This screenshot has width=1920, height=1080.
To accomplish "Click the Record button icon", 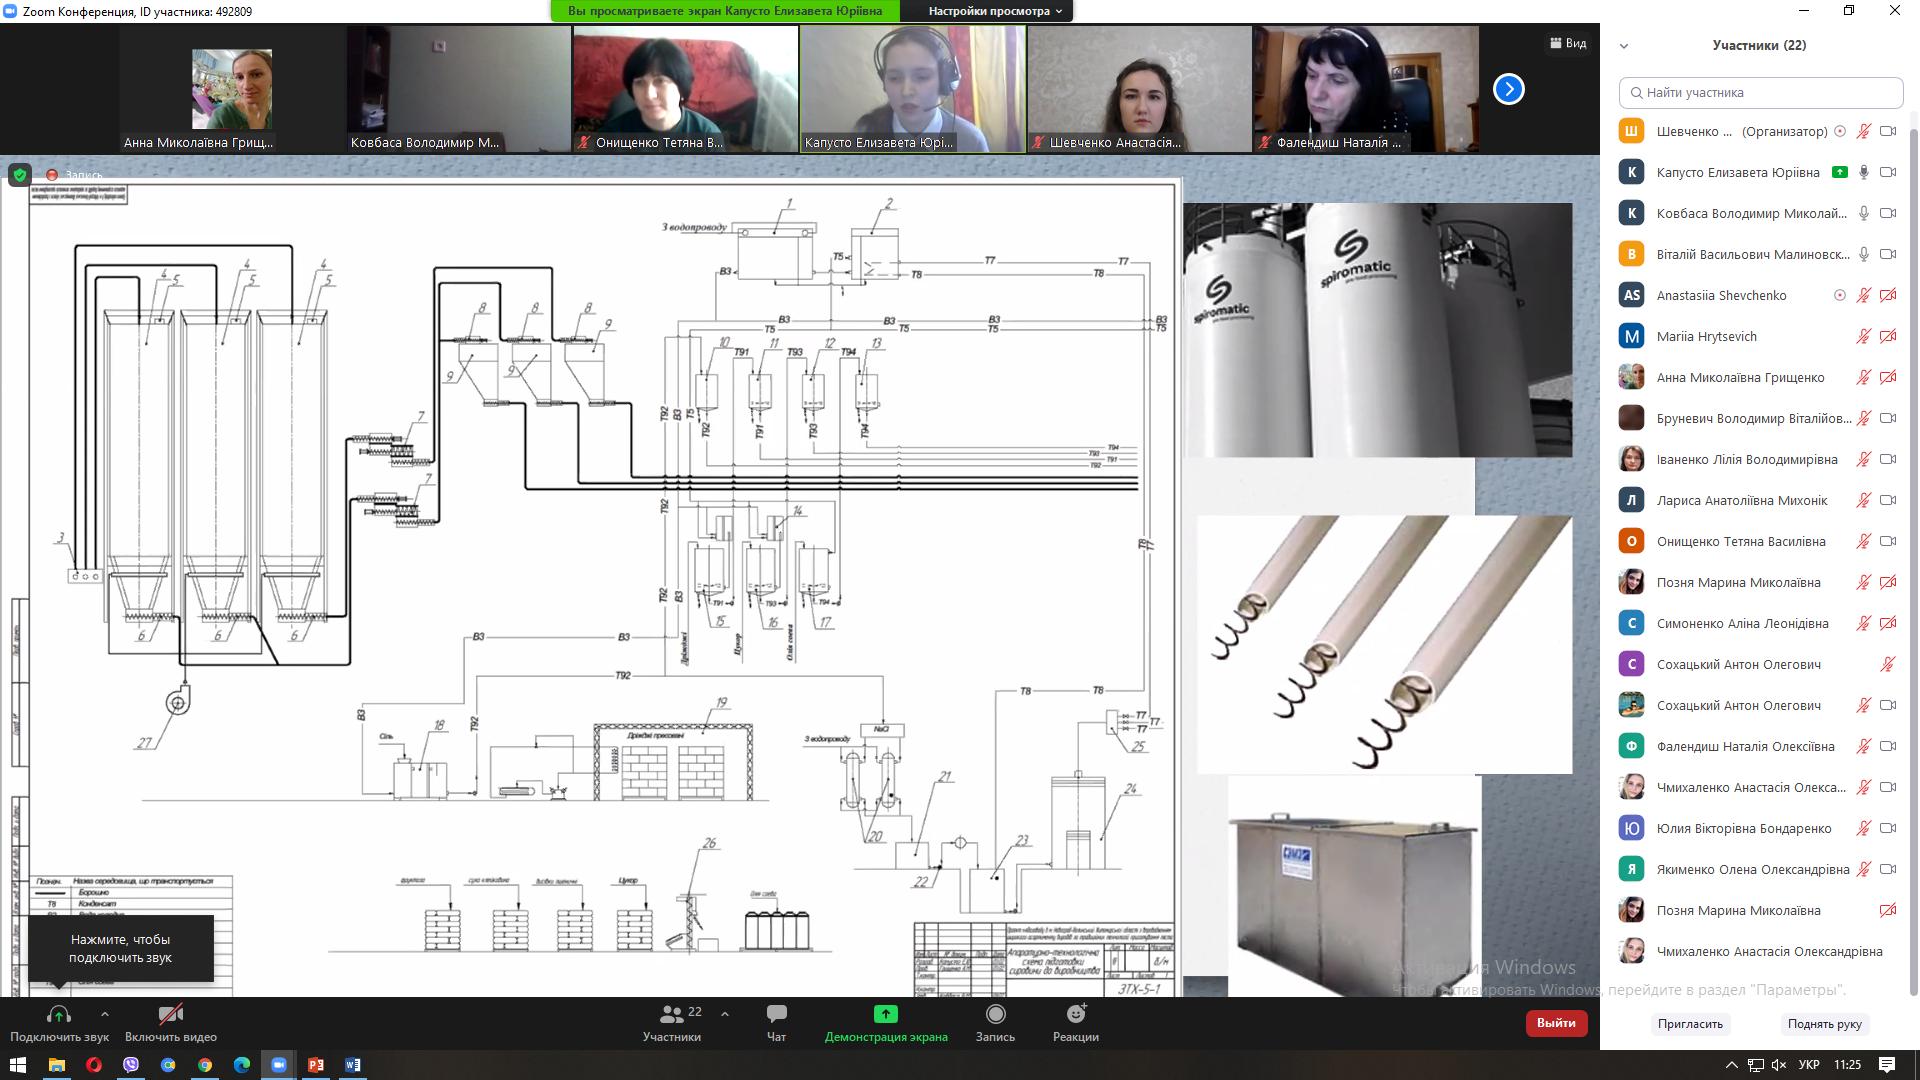I will [x=995, y=1014].
